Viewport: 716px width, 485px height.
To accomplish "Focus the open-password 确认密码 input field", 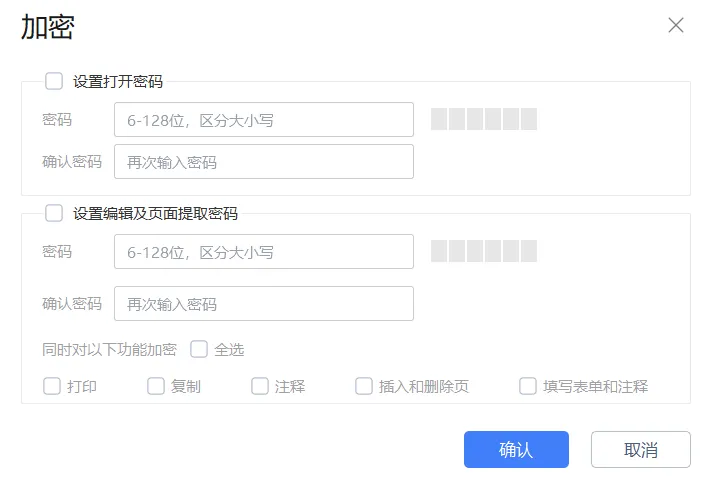I will pos(264,162).
